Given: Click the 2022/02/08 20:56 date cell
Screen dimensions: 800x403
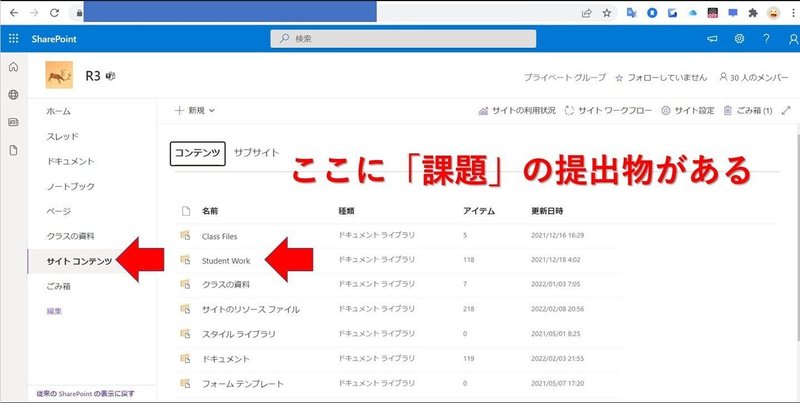Looking at the screenshot, I should click(x=557, y=309).
